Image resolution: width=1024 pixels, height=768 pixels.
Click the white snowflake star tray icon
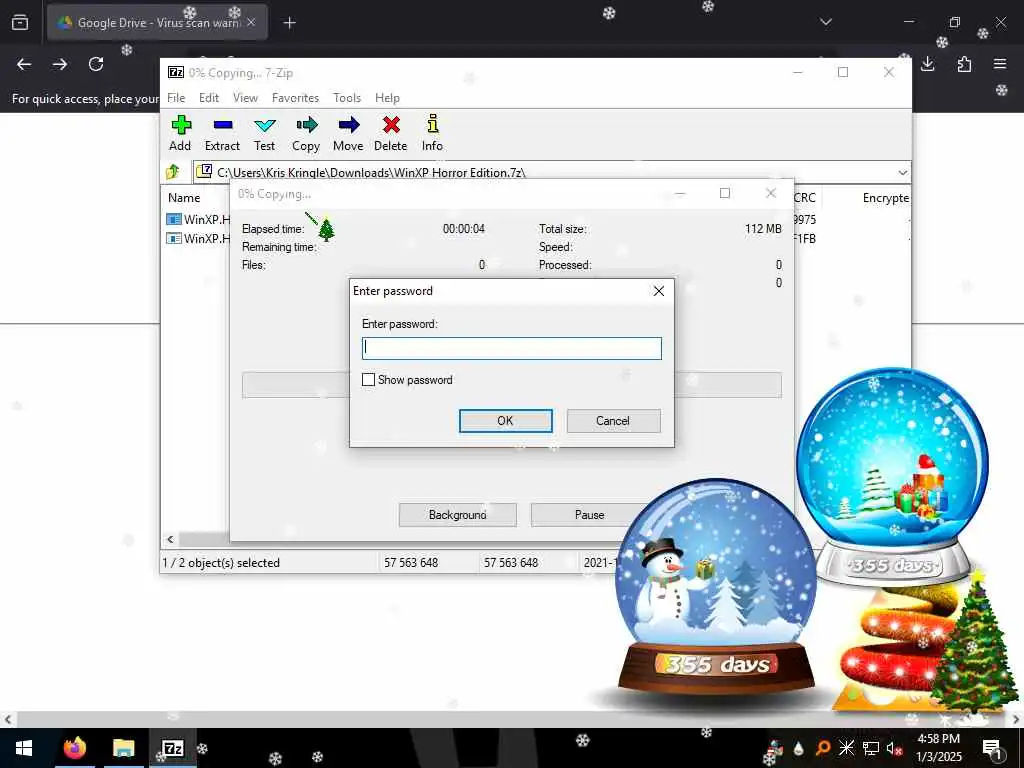point(846,748)
